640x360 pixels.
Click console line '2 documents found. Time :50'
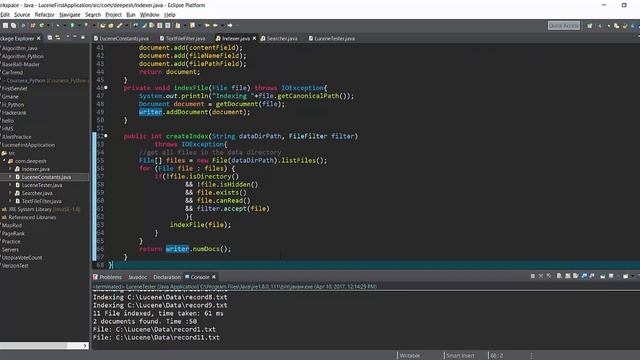click(145, 321)
